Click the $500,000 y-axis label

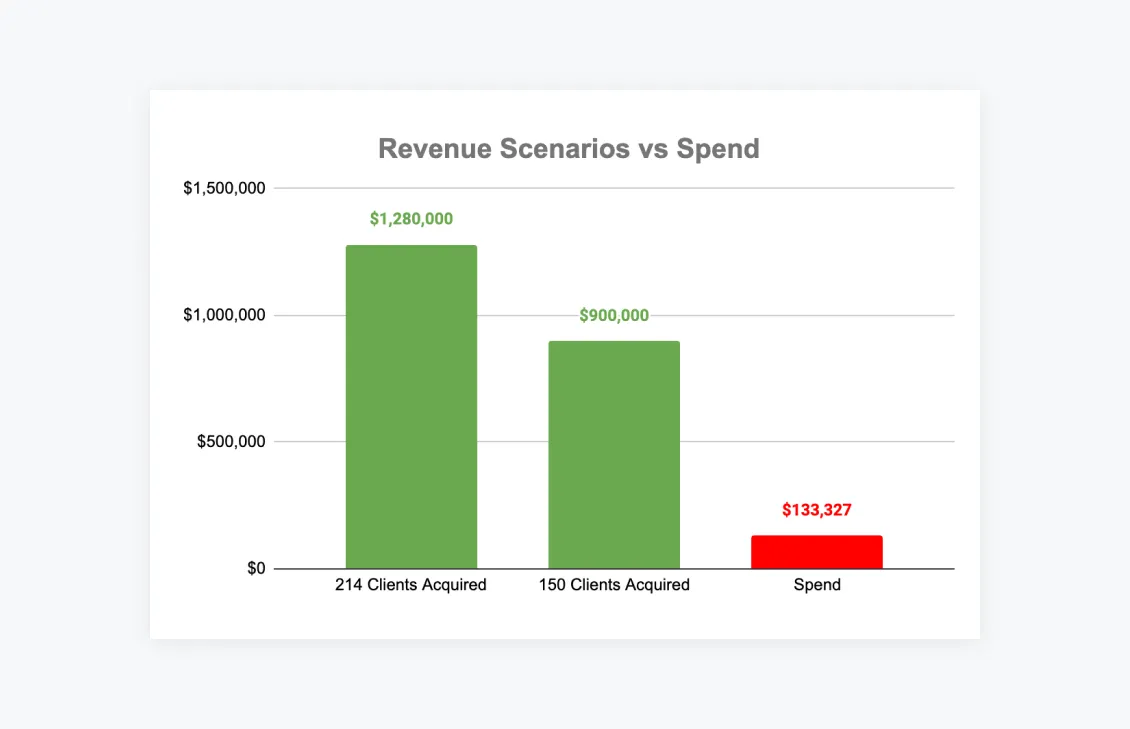click(x=231, y=442)
